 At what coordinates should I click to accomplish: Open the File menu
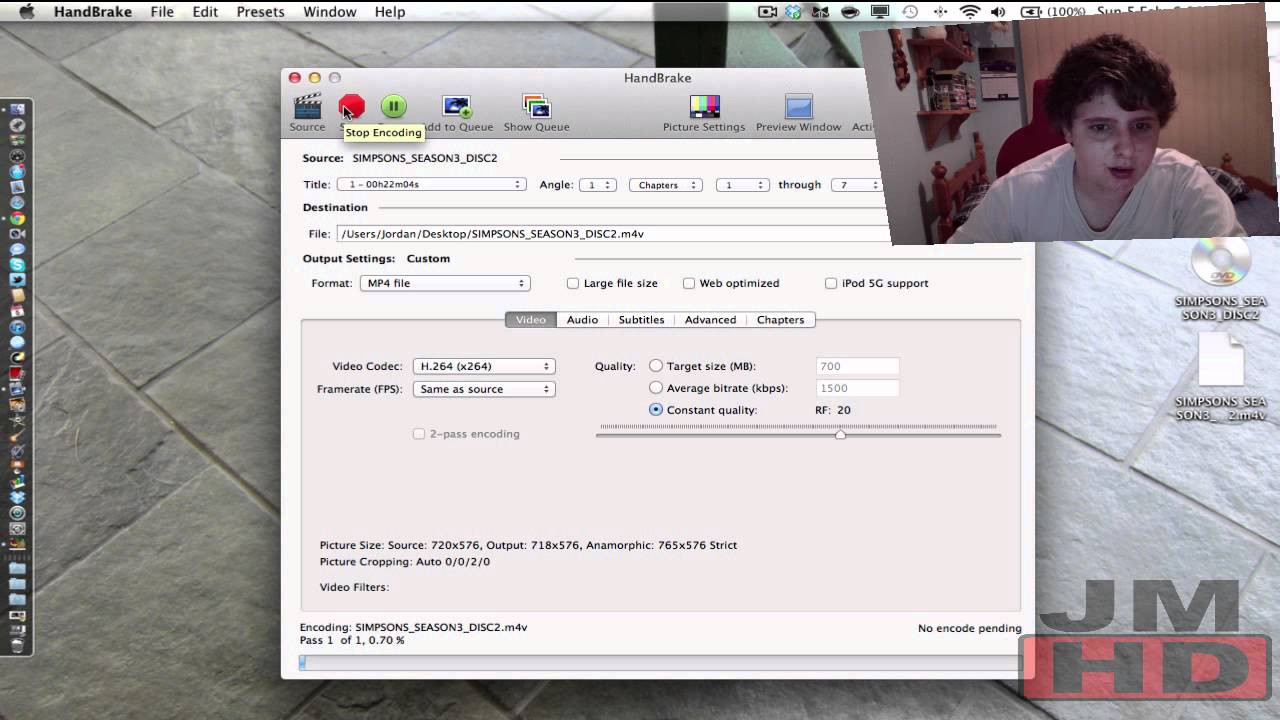pos(162,12)
